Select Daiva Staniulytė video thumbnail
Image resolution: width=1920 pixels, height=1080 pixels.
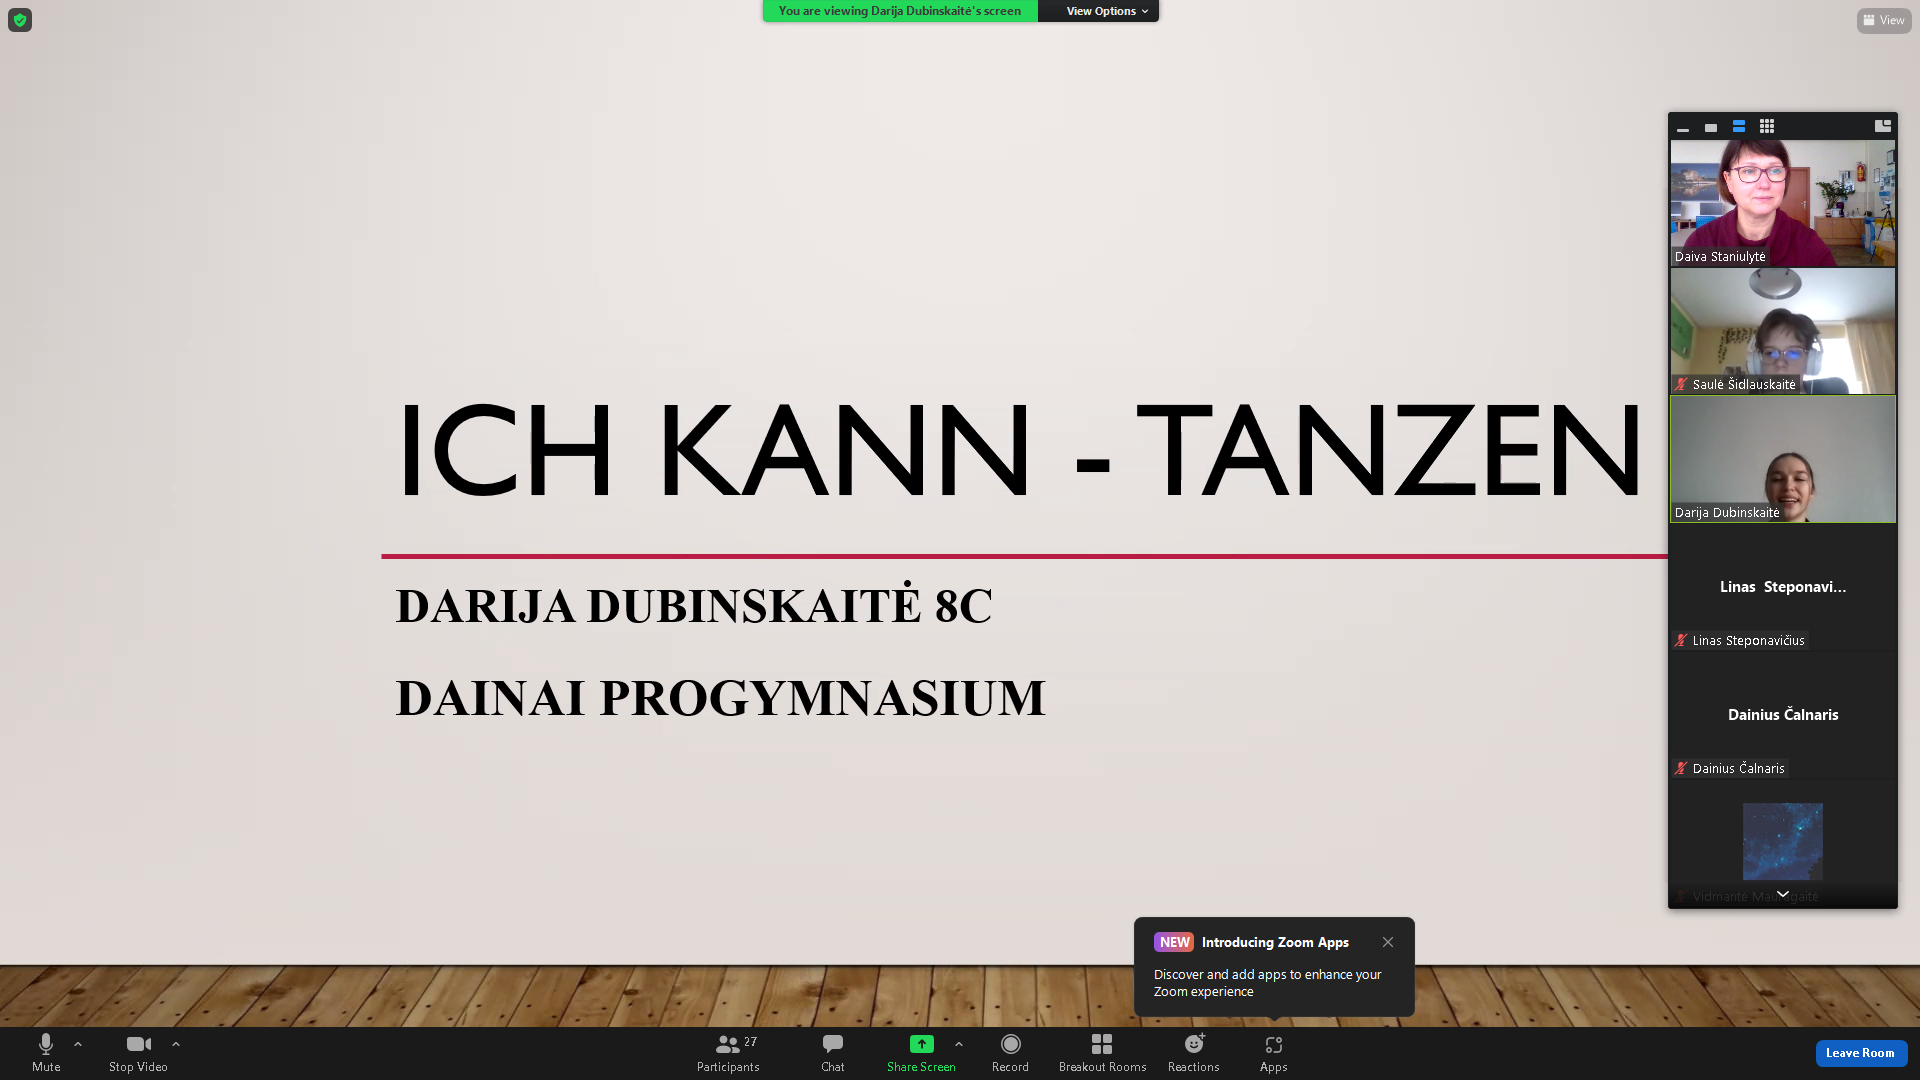(x=1782, y=203)
